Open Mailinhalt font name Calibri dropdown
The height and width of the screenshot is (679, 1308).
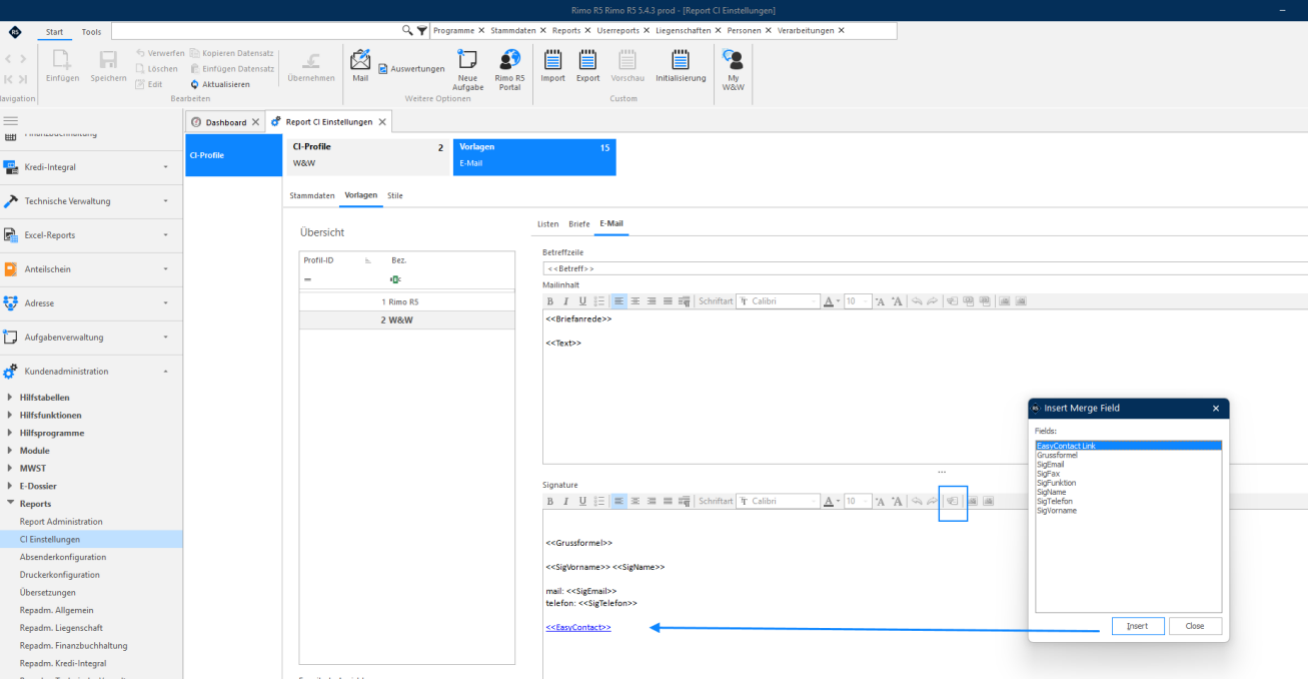tap(813, 301)
